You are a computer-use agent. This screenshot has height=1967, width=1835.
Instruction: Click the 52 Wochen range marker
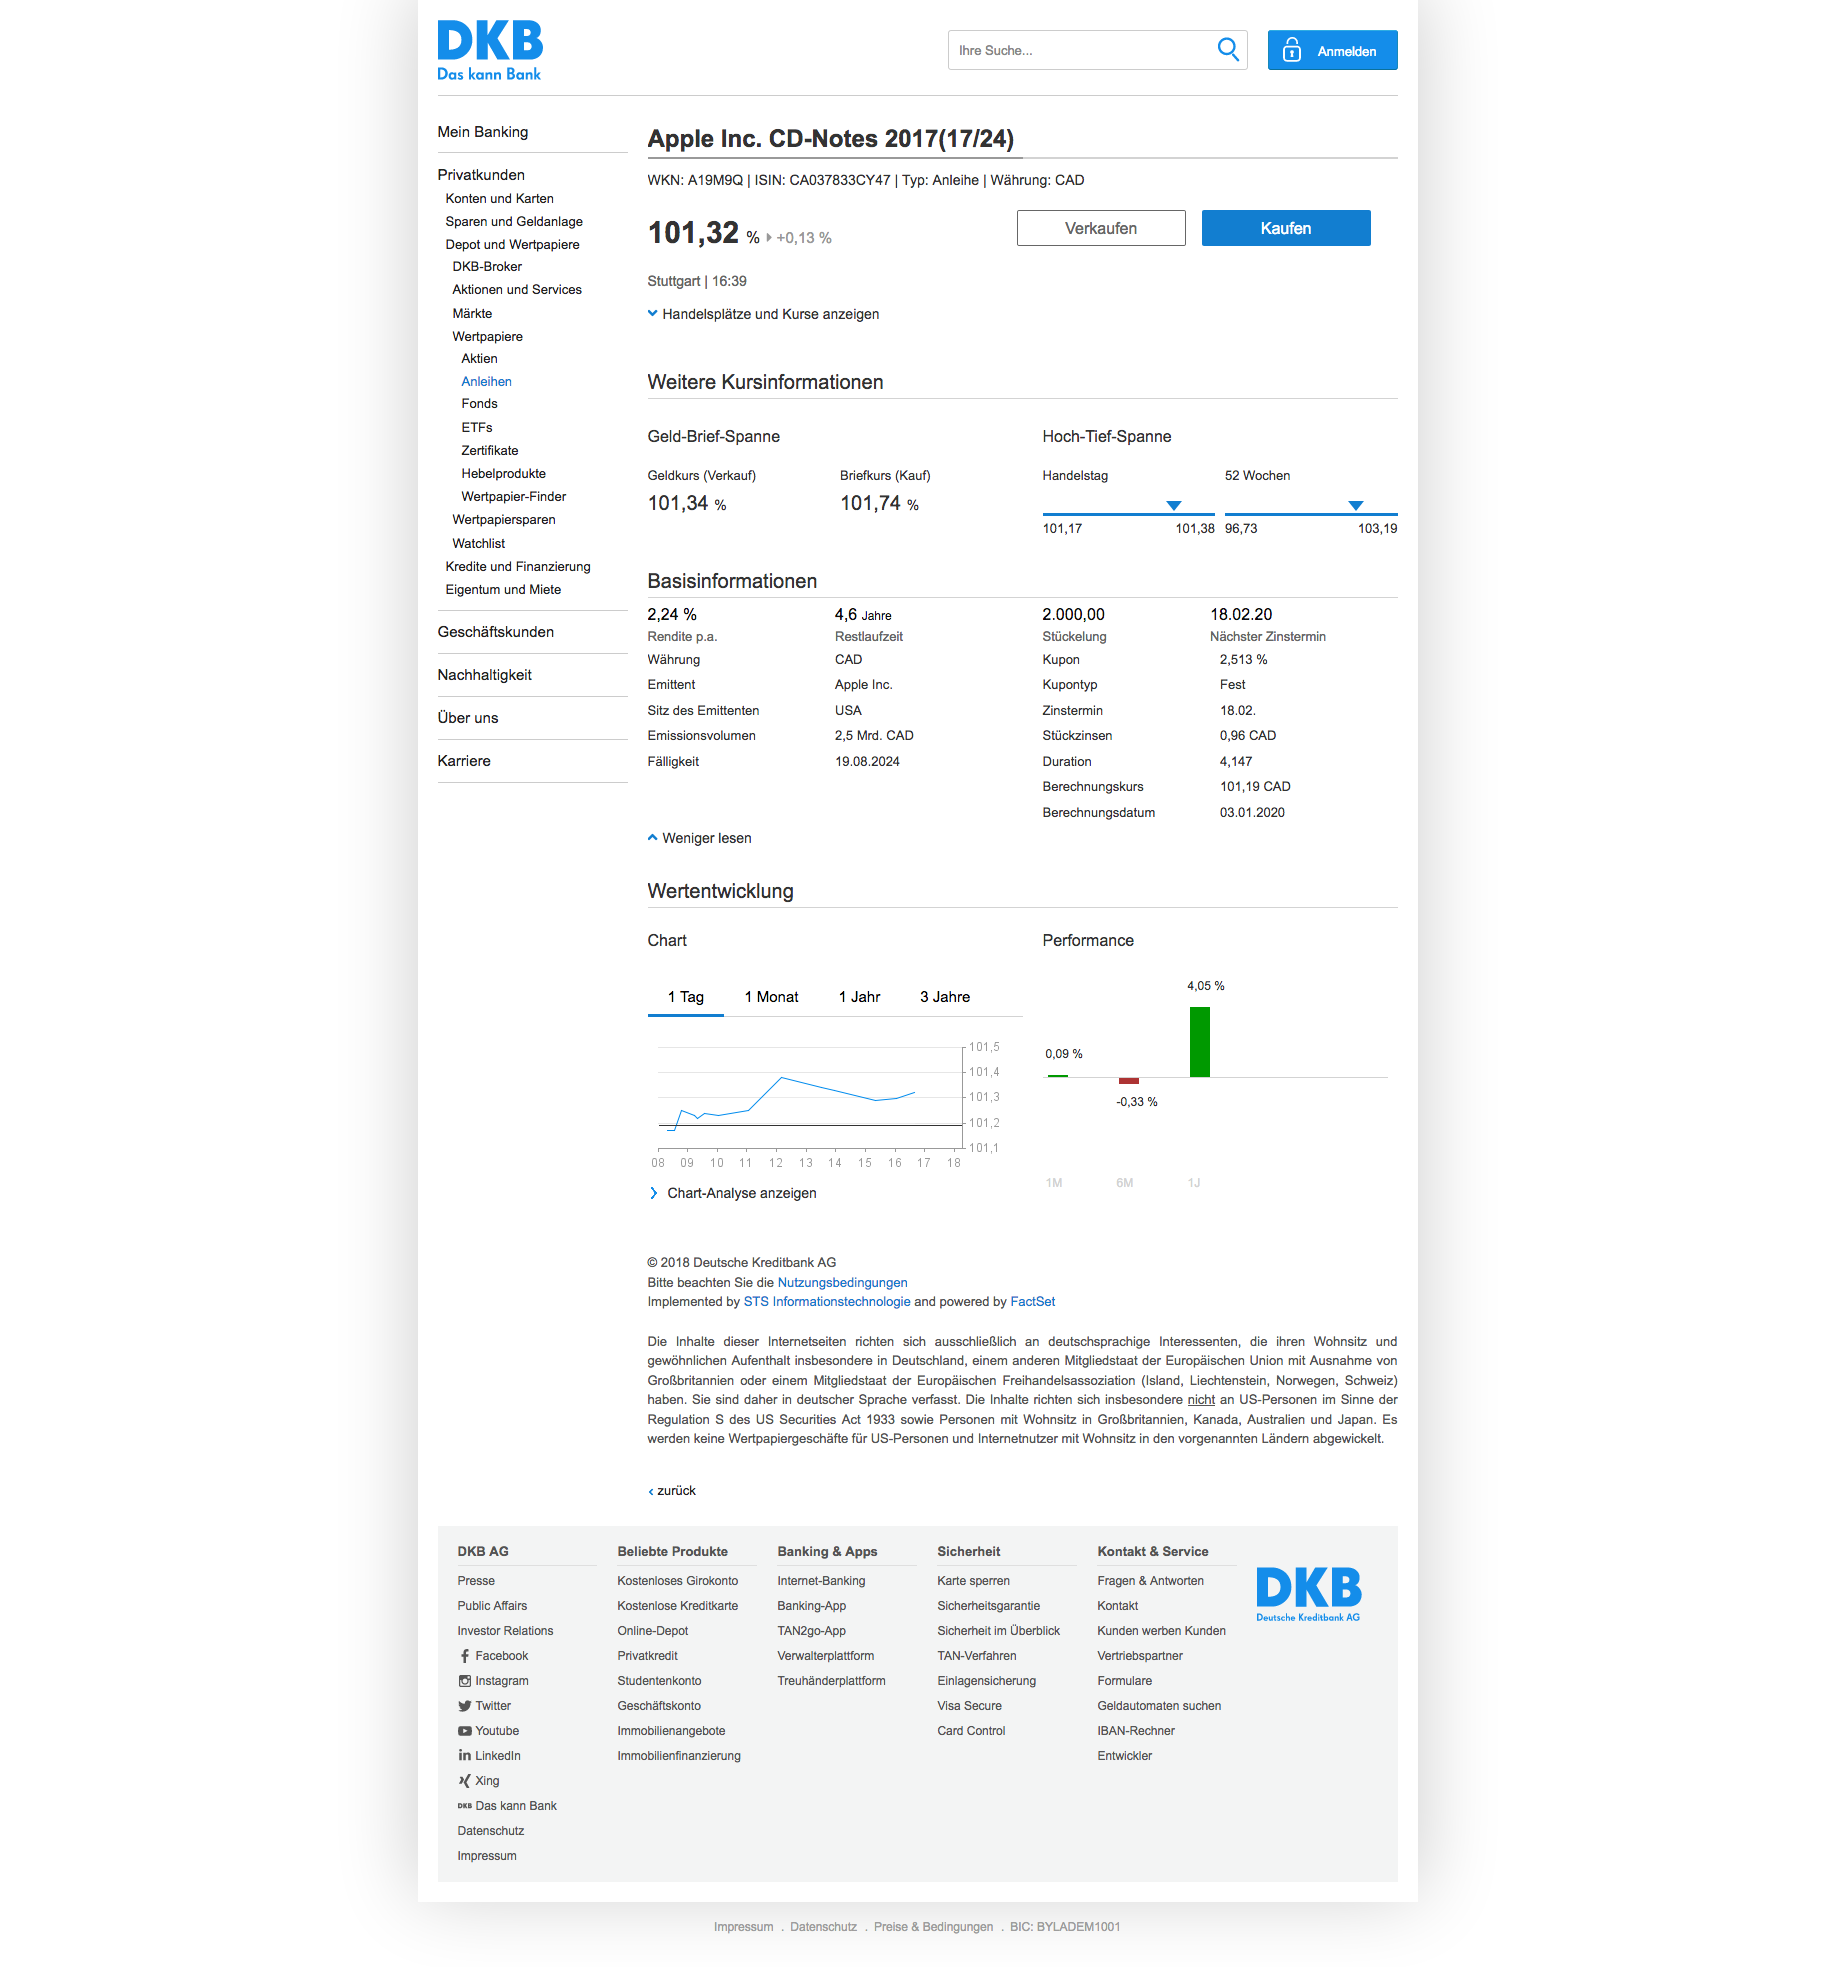[1356, 505]
